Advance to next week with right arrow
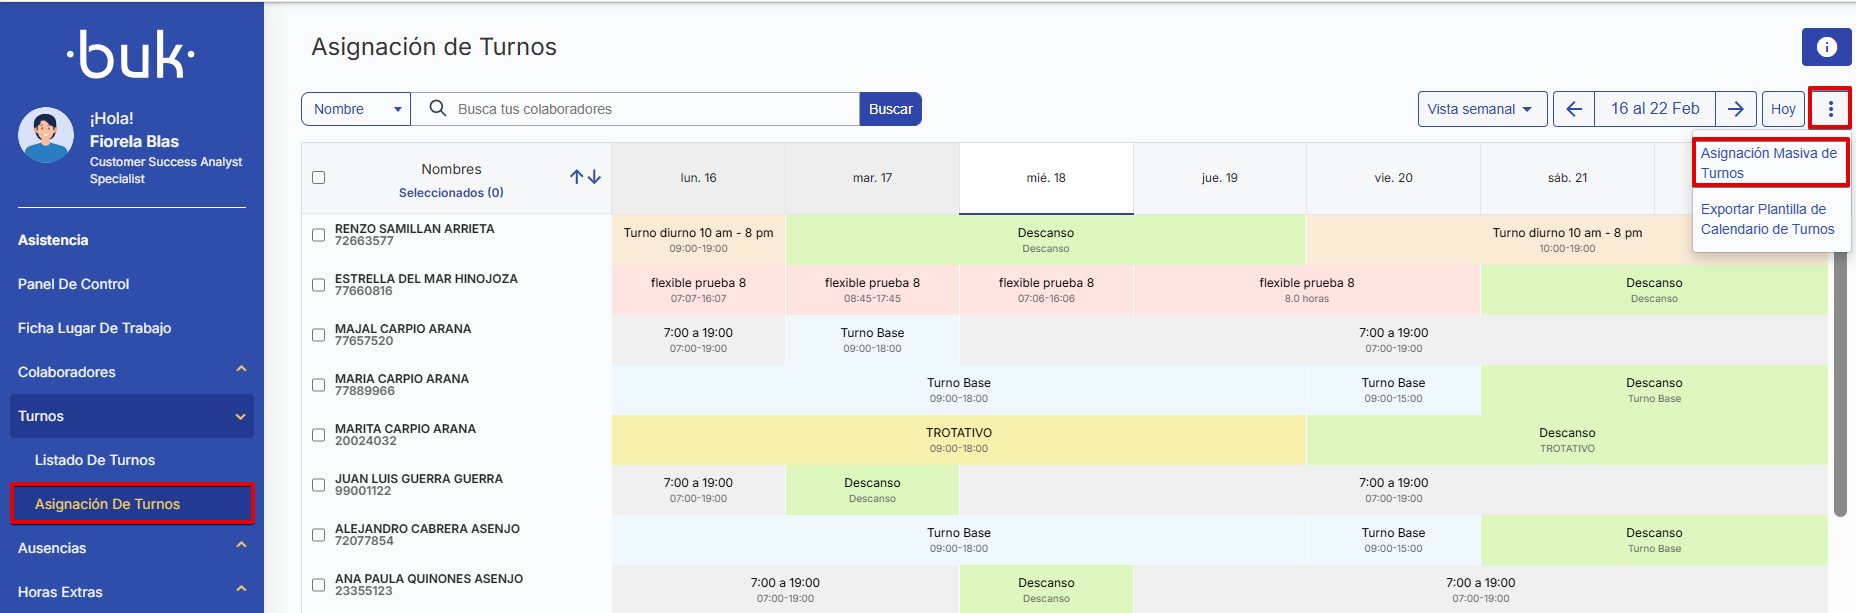This screenshot has height=613, width=1856. [1736, 109]
